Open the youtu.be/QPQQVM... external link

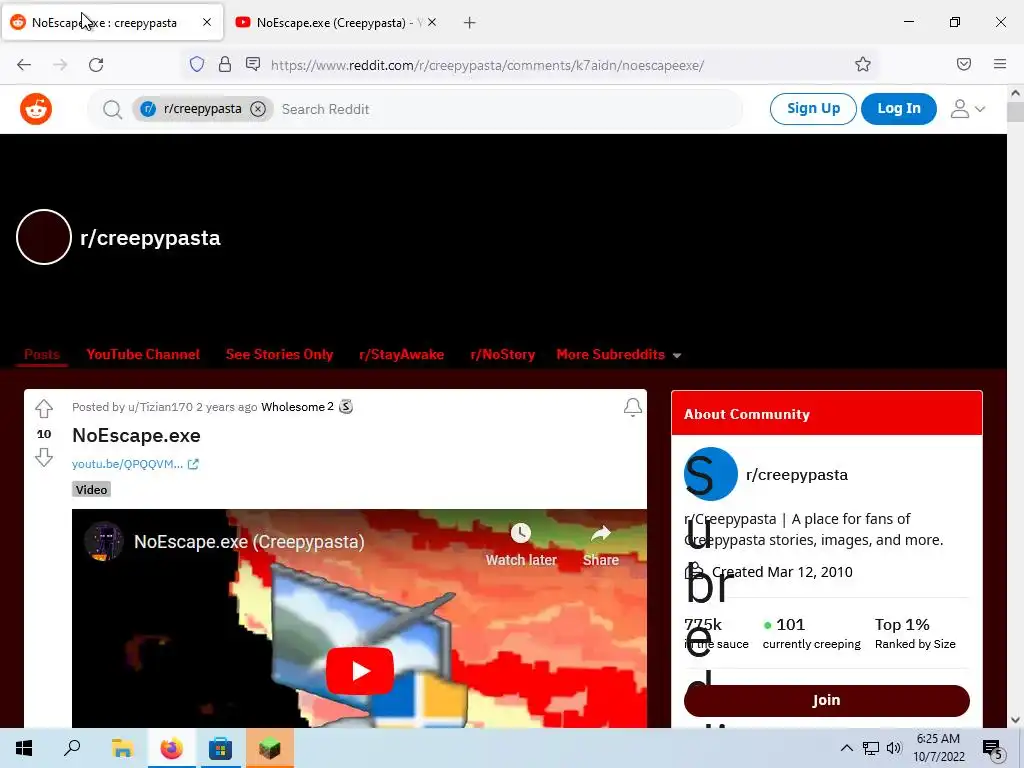point(135,464)
